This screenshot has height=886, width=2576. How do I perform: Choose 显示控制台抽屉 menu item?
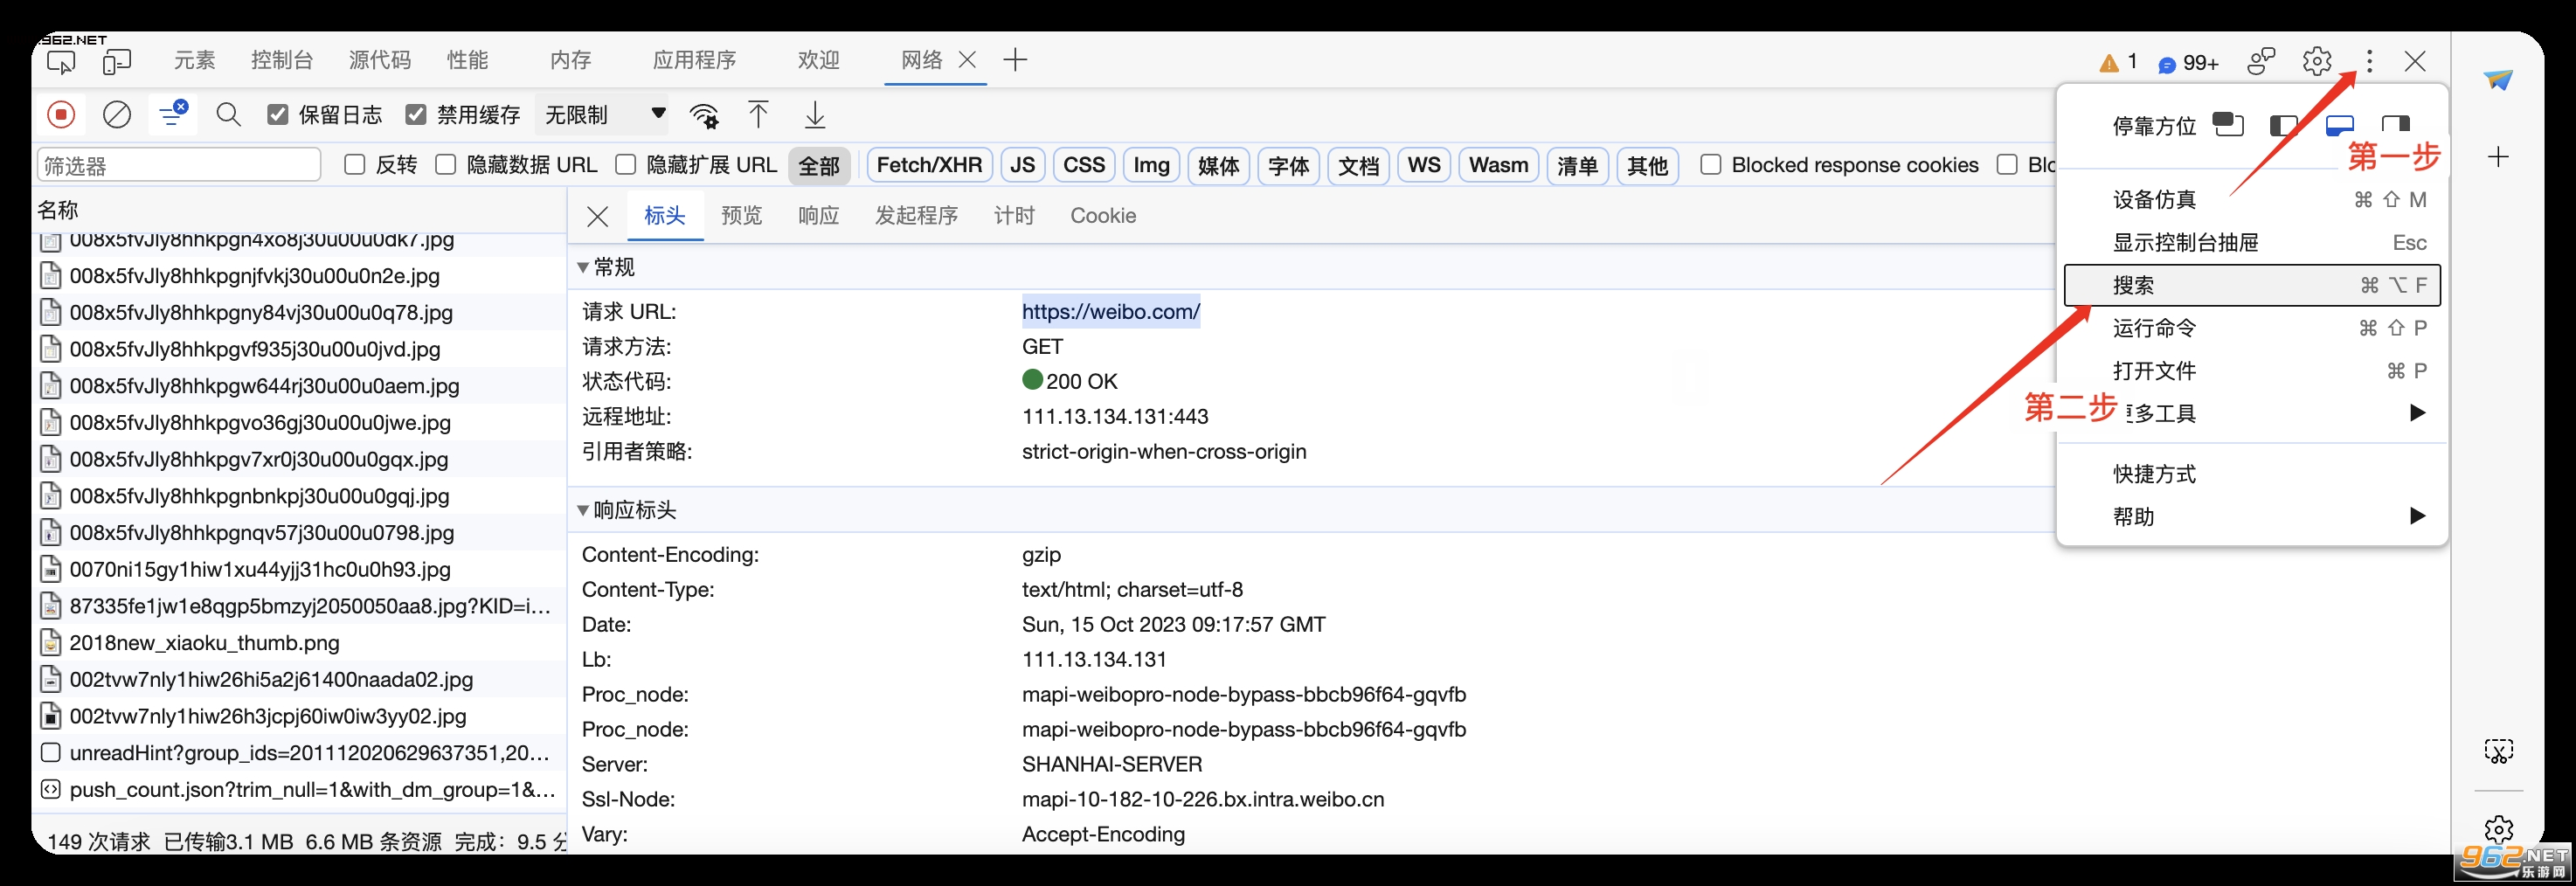coord(2253,242)
